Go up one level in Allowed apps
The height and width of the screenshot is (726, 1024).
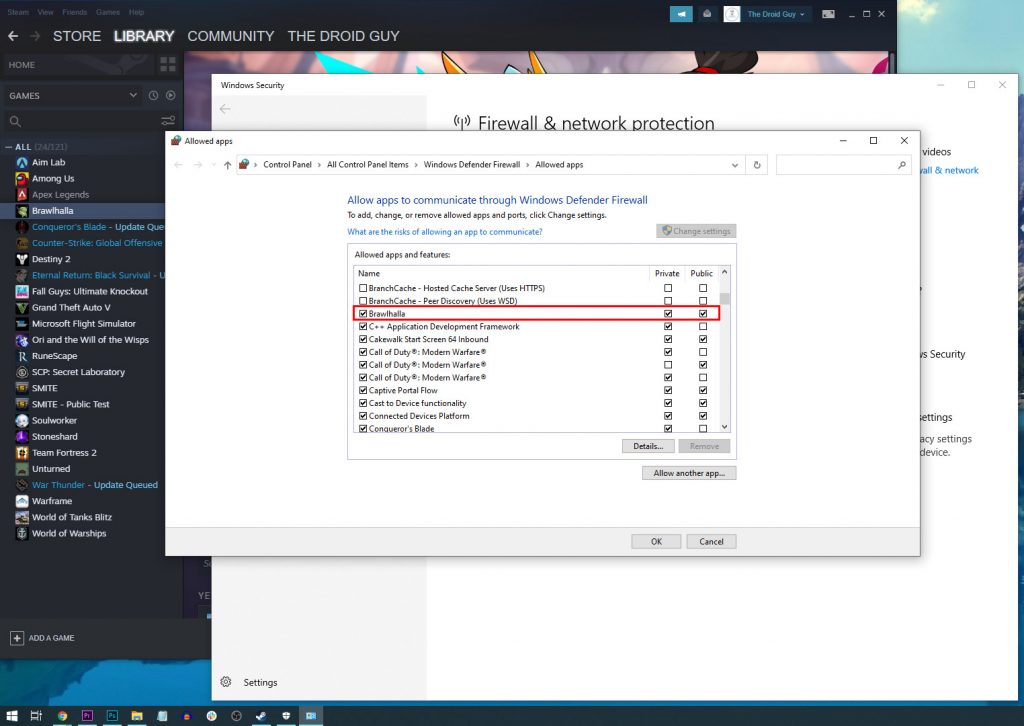pos(227,165)
